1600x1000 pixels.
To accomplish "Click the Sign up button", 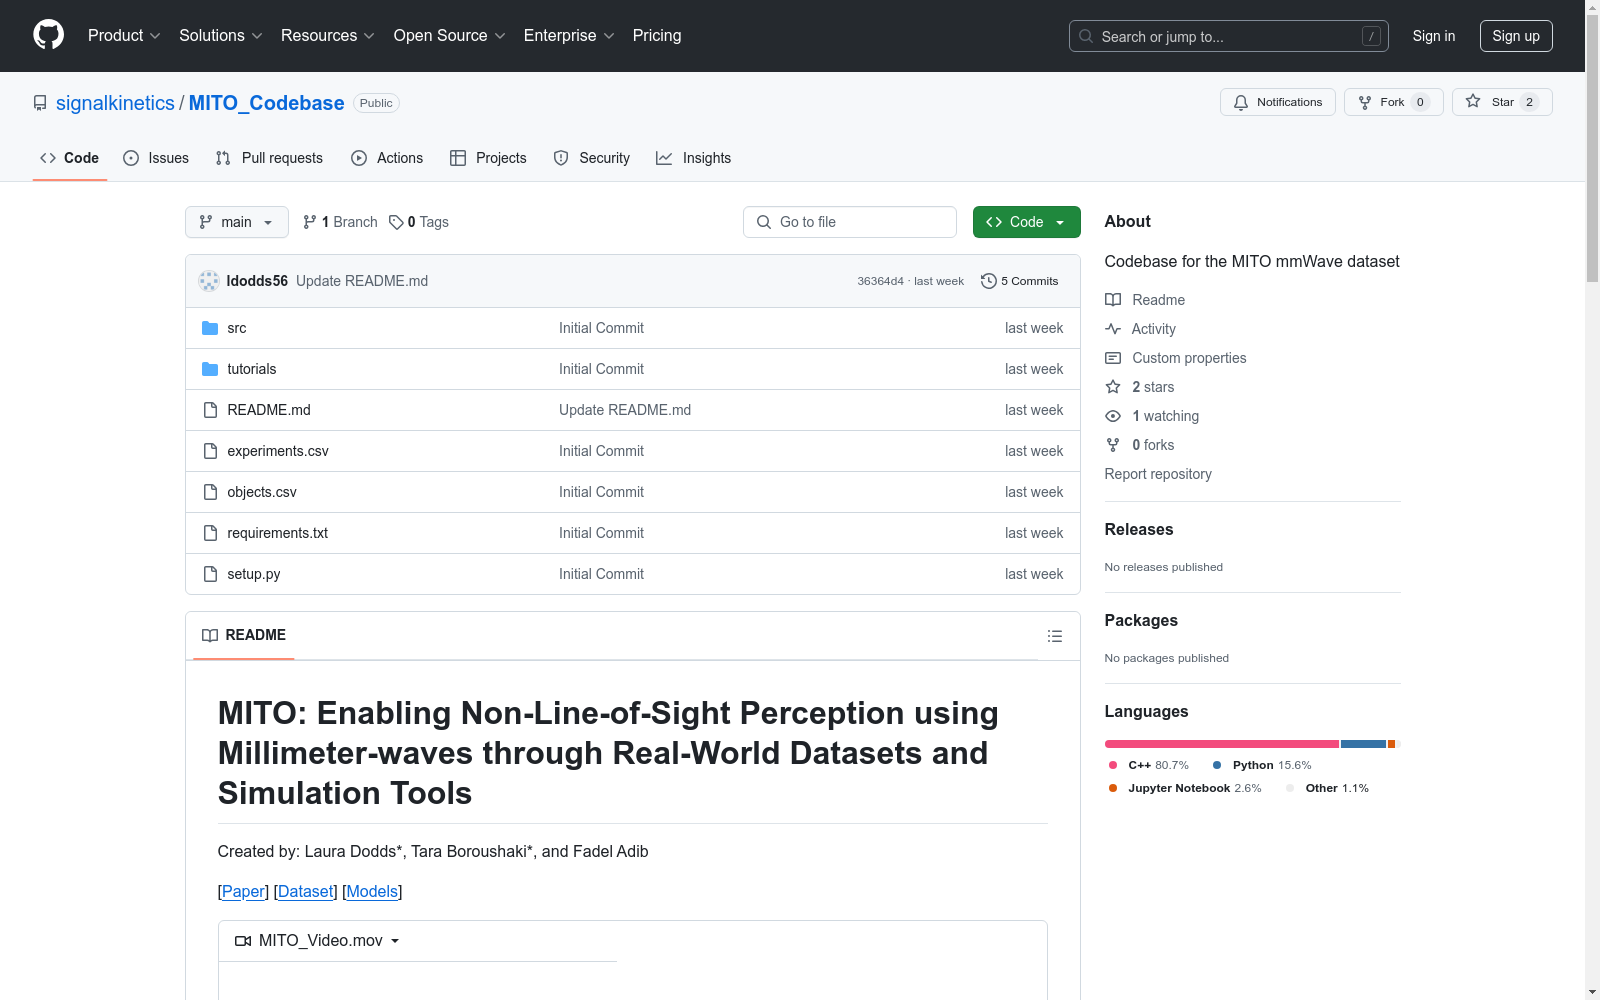I will click(1515, 36).
